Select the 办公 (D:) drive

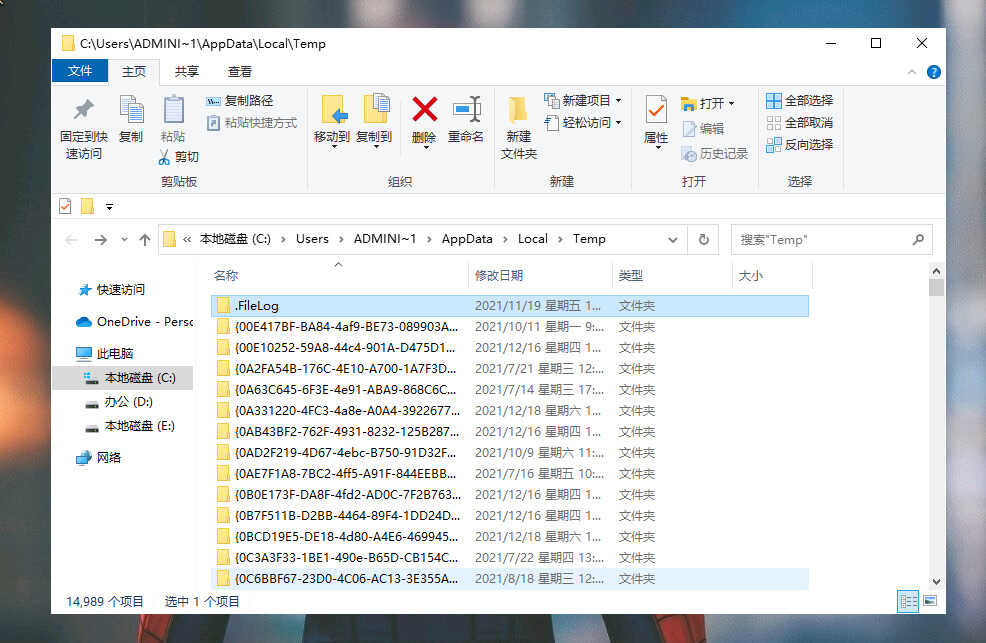119,402
